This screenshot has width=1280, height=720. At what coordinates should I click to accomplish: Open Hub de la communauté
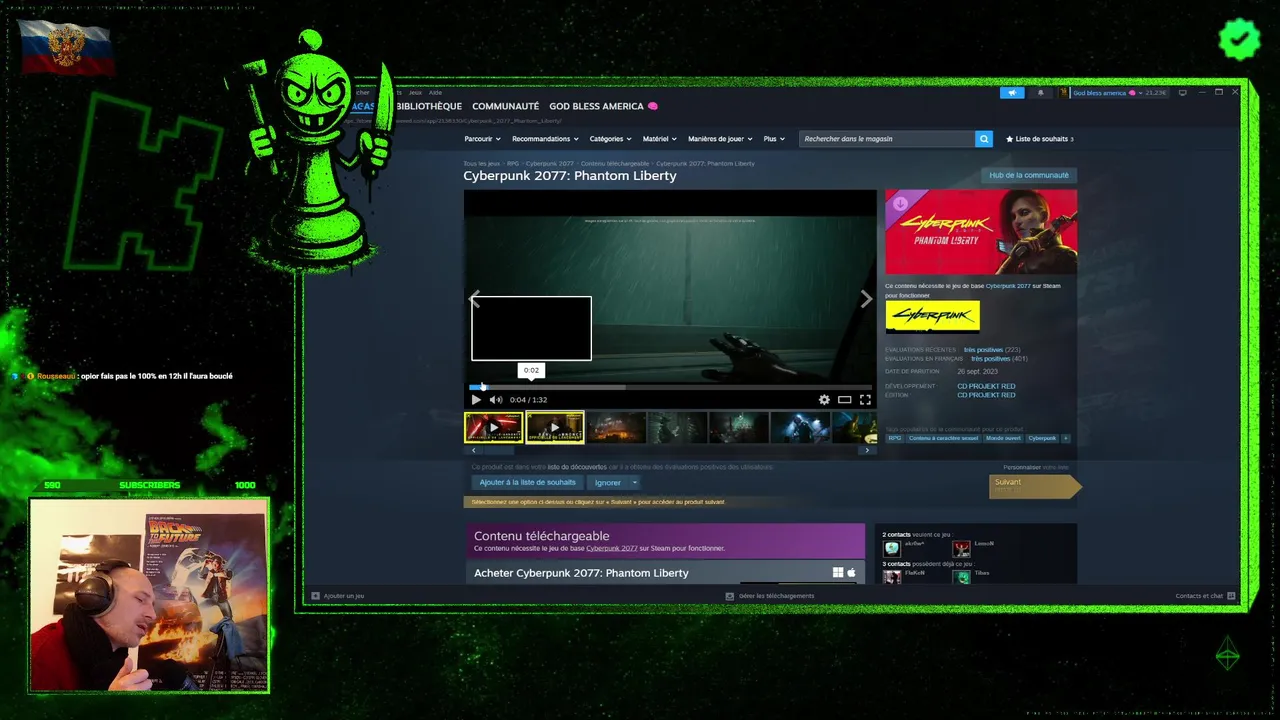tap(1029, 175)
